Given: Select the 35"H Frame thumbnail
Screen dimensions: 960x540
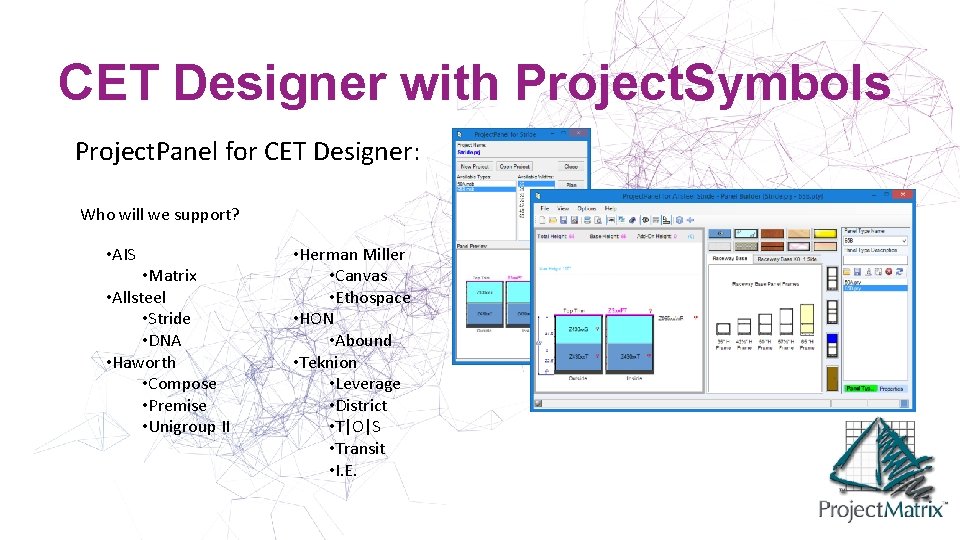Looking at the screenshot, I should [x=723, y=329].
